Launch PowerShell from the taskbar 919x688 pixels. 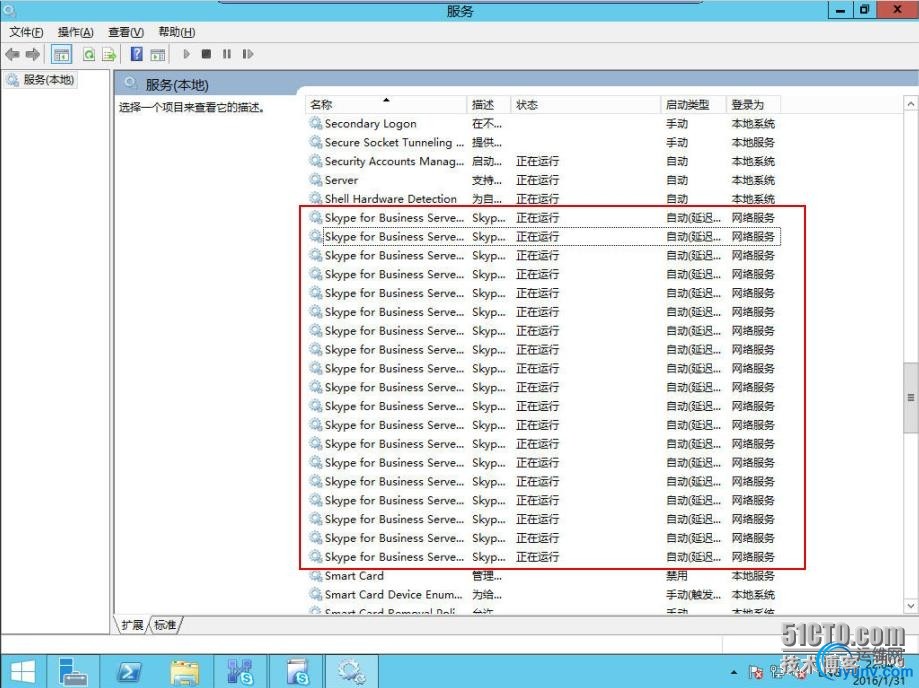coord(129,672)
